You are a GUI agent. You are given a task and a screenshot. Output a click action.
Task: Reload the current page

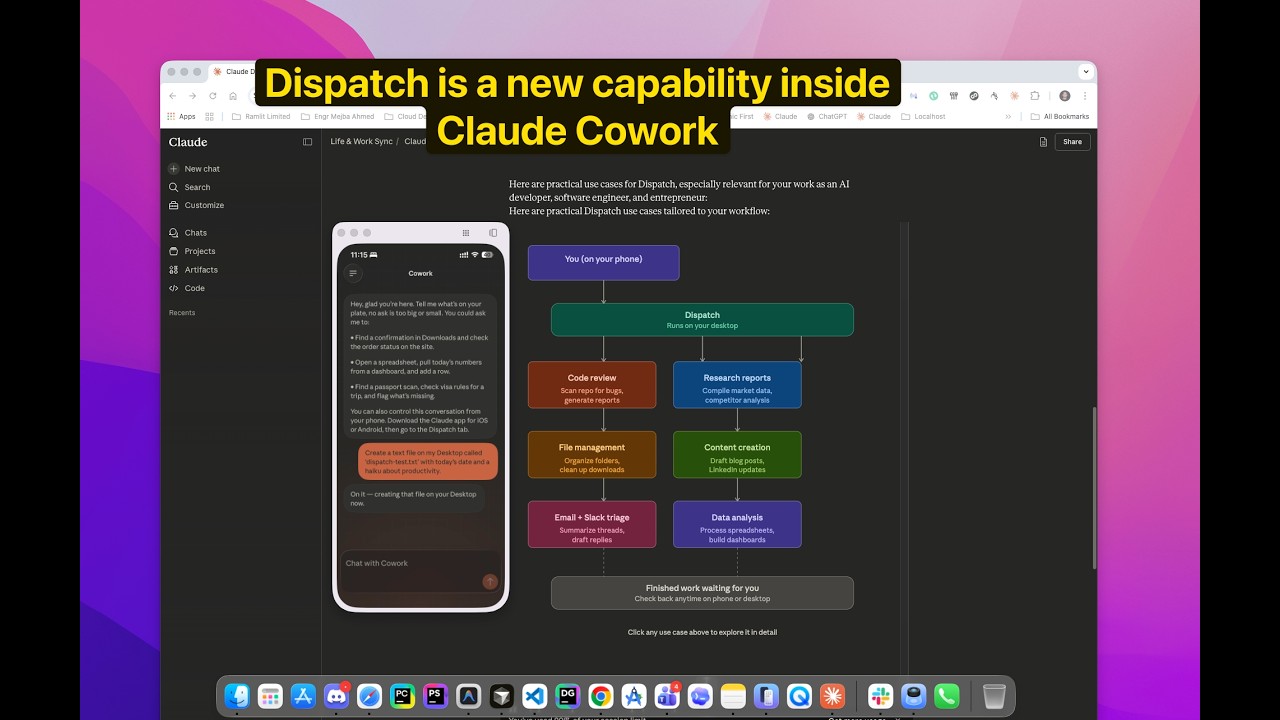(x=212, y=96)
